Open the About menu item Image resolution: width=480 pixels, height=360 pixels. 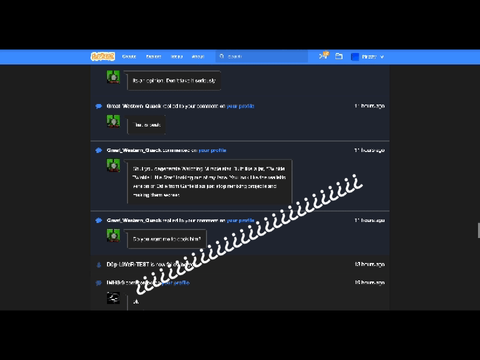tap(198, 56)
